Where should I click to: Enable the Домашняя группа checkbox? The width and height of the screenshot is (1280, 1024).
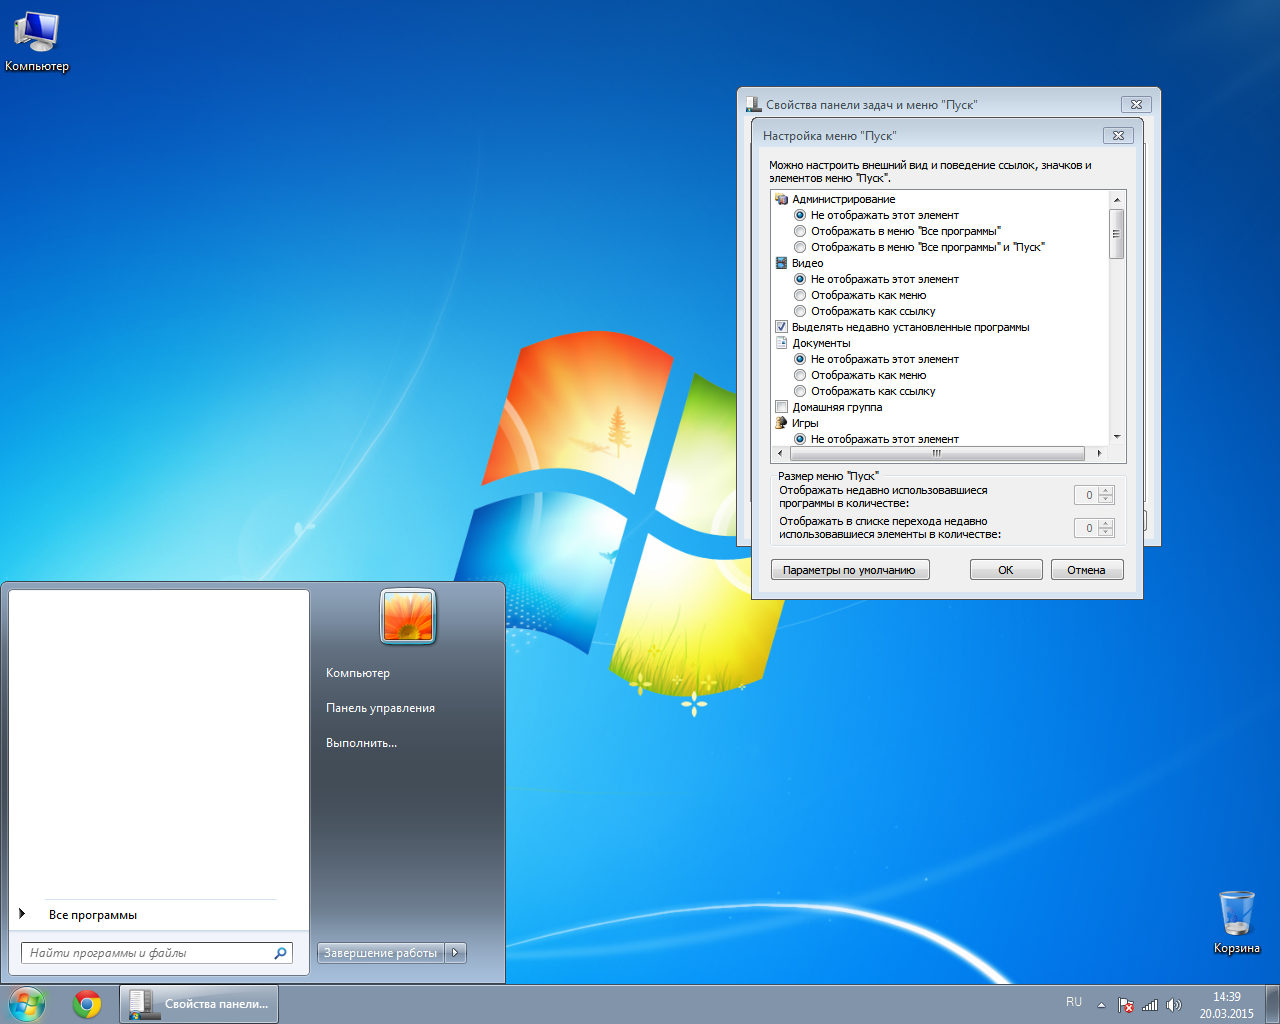pyautogui.click(x=782, y=407)
